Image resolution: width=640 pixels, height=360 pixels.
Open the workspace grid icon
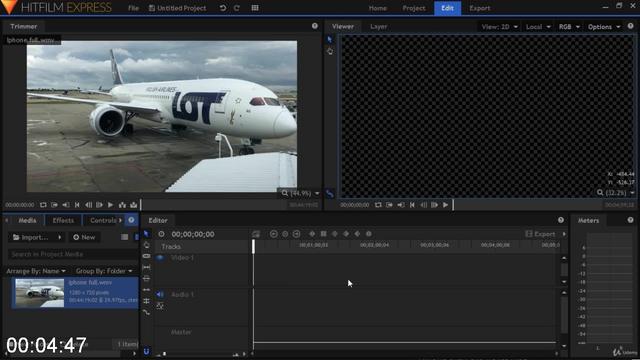(x=255, y=8)
